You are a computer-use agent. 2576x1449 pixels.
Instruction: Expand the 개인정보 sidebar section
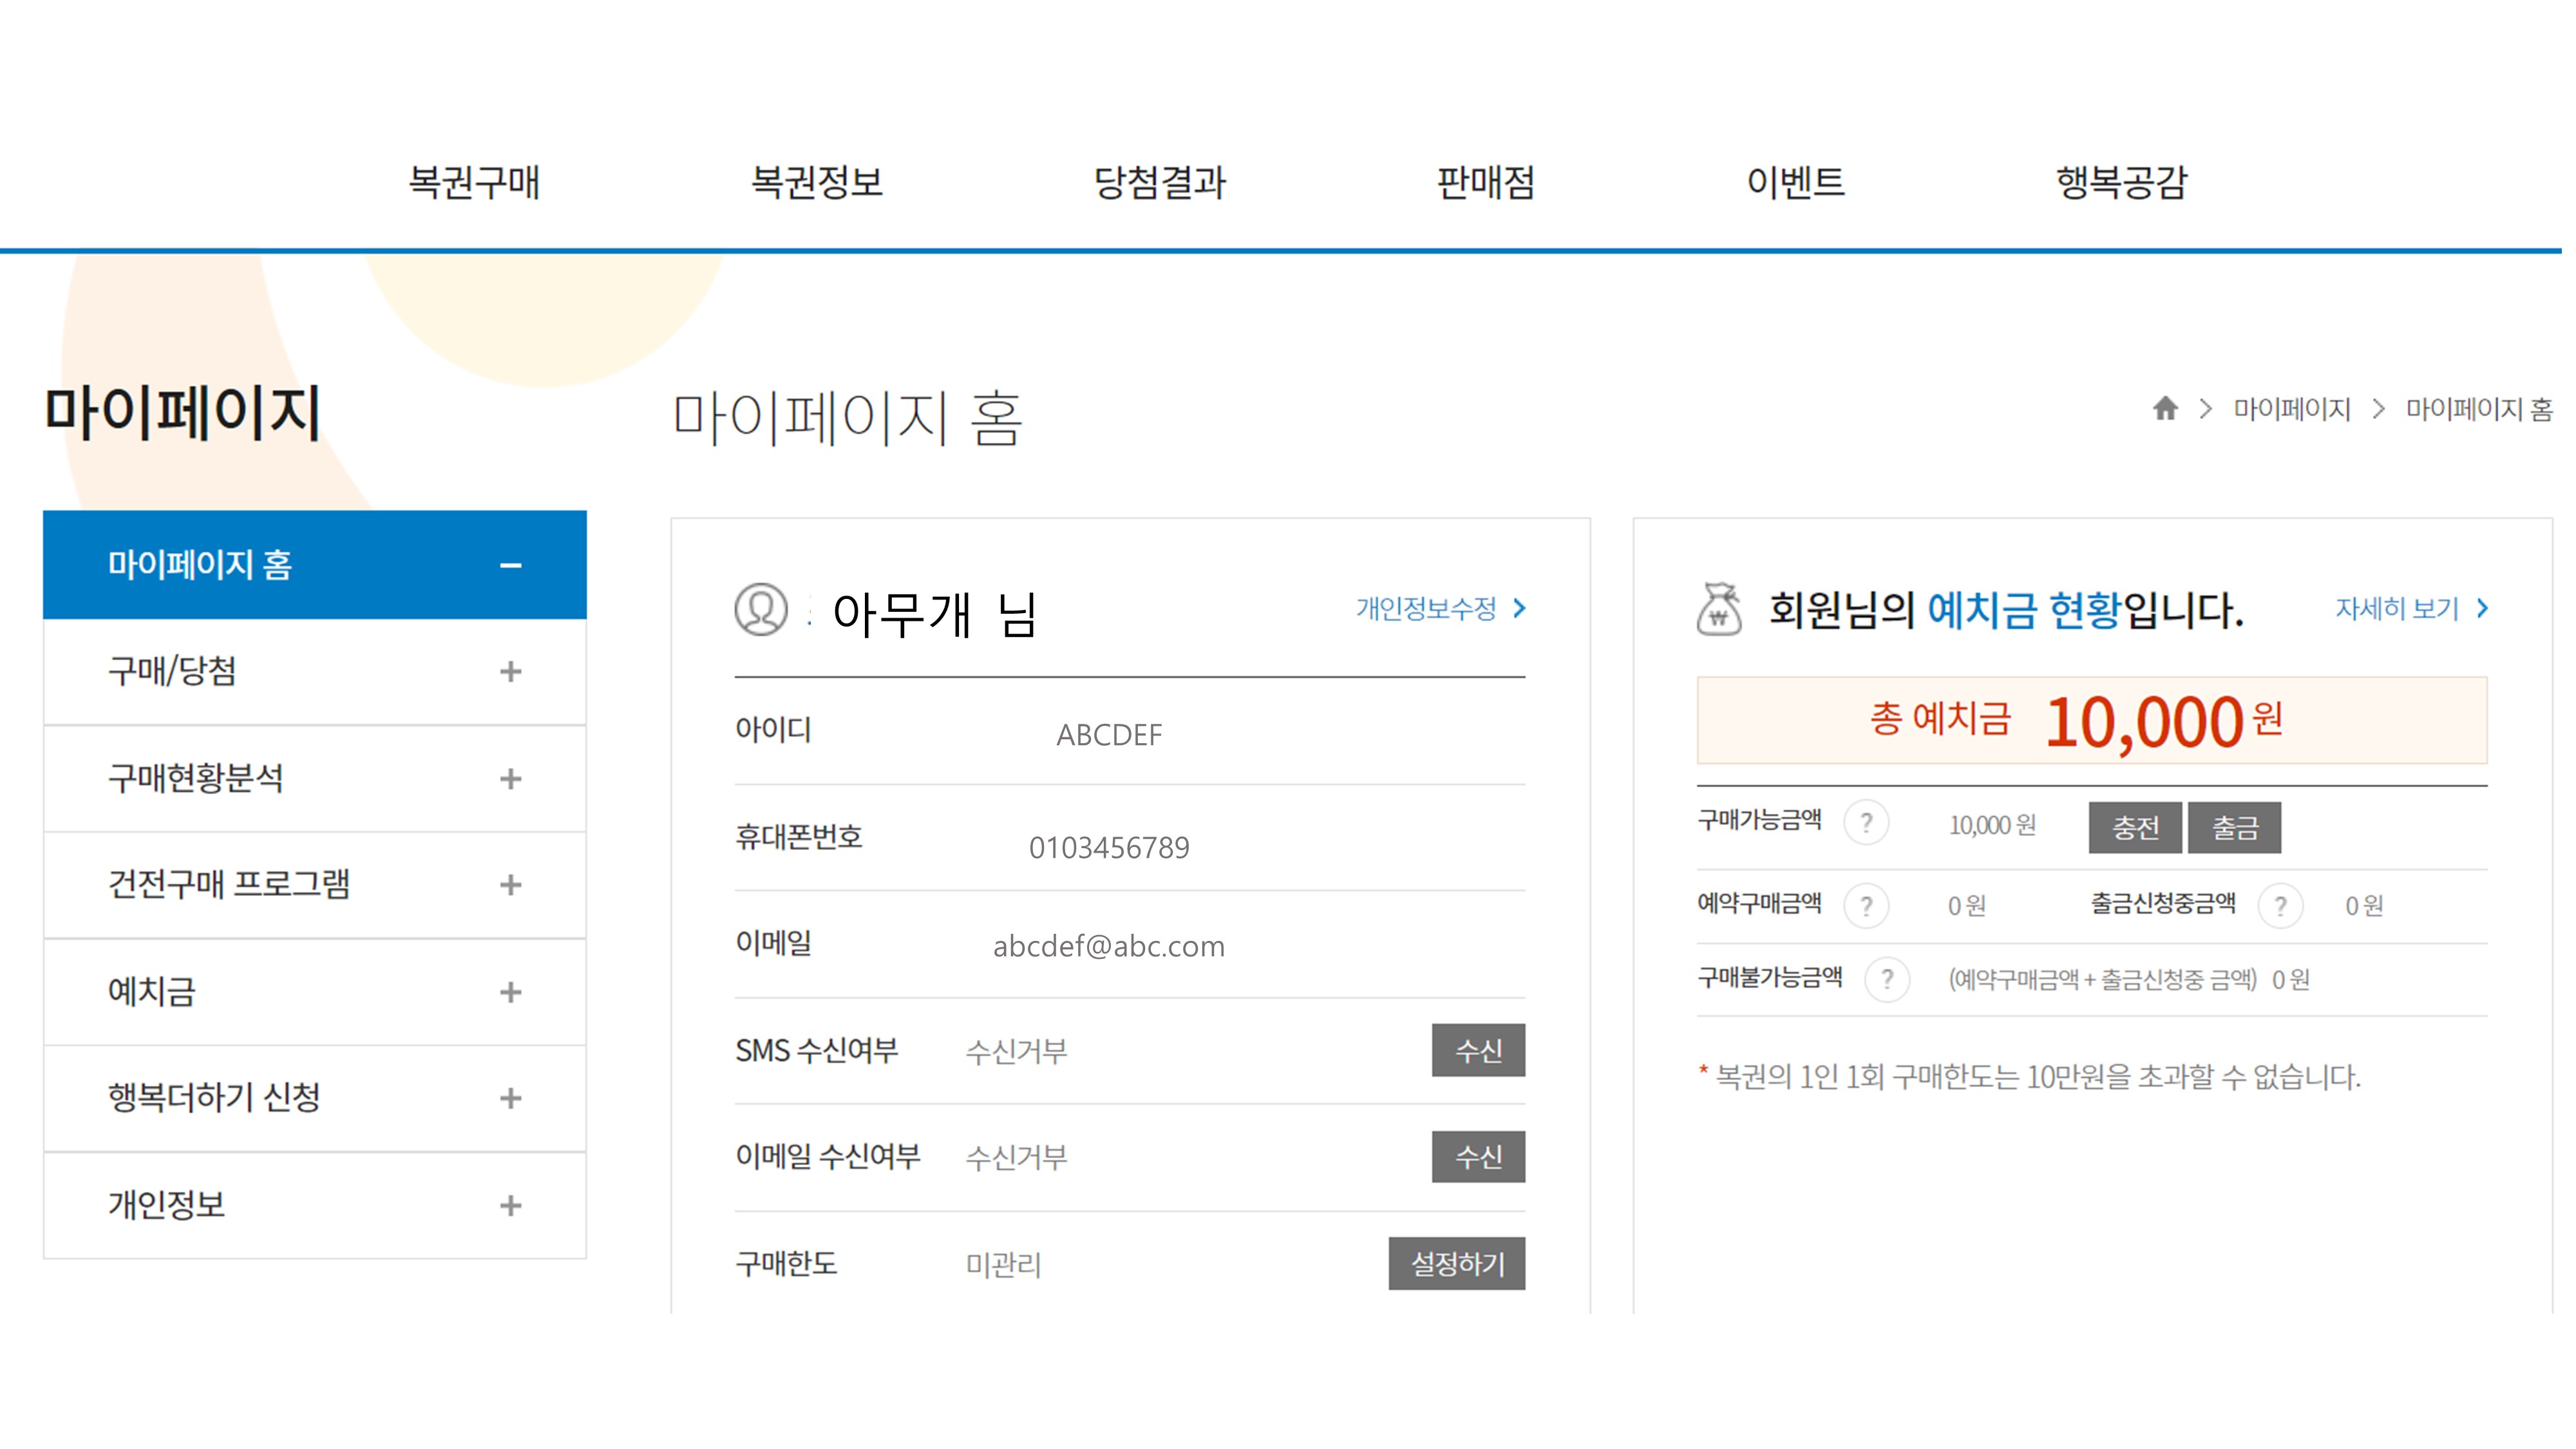[510, 1206]
